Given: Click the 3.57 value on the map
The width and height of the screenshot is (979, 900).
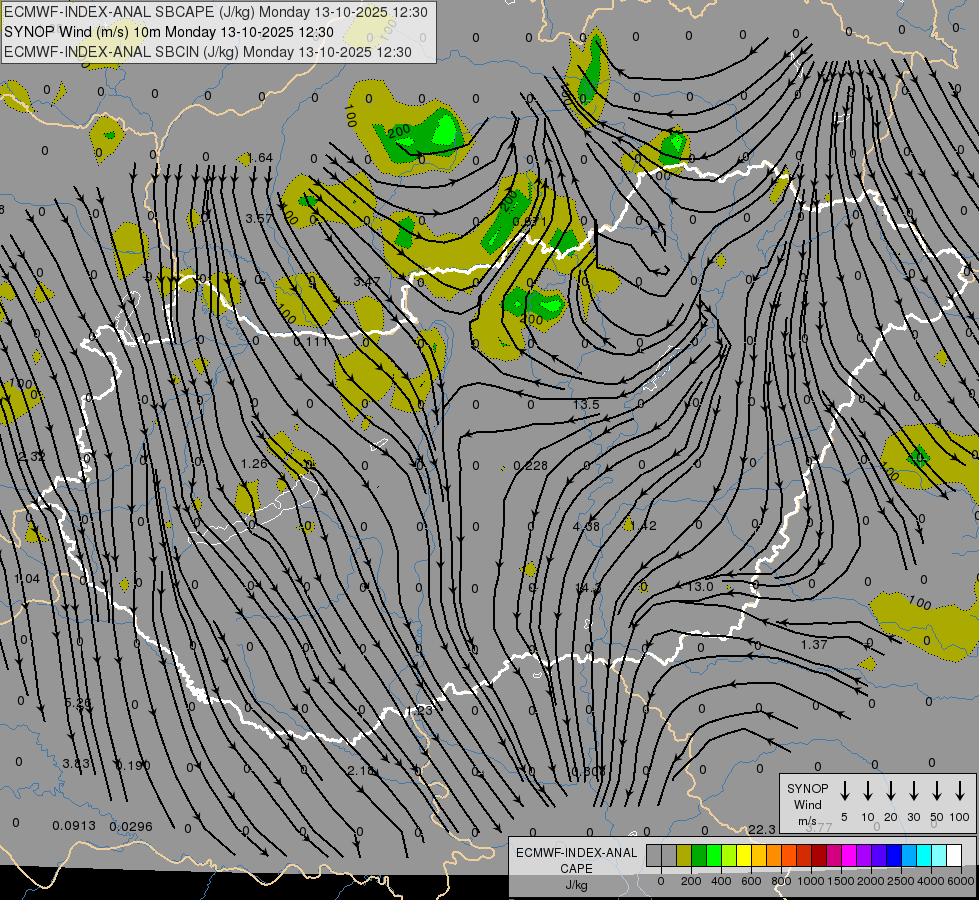Looking at the screenshot, I should (x=259, y=219).
